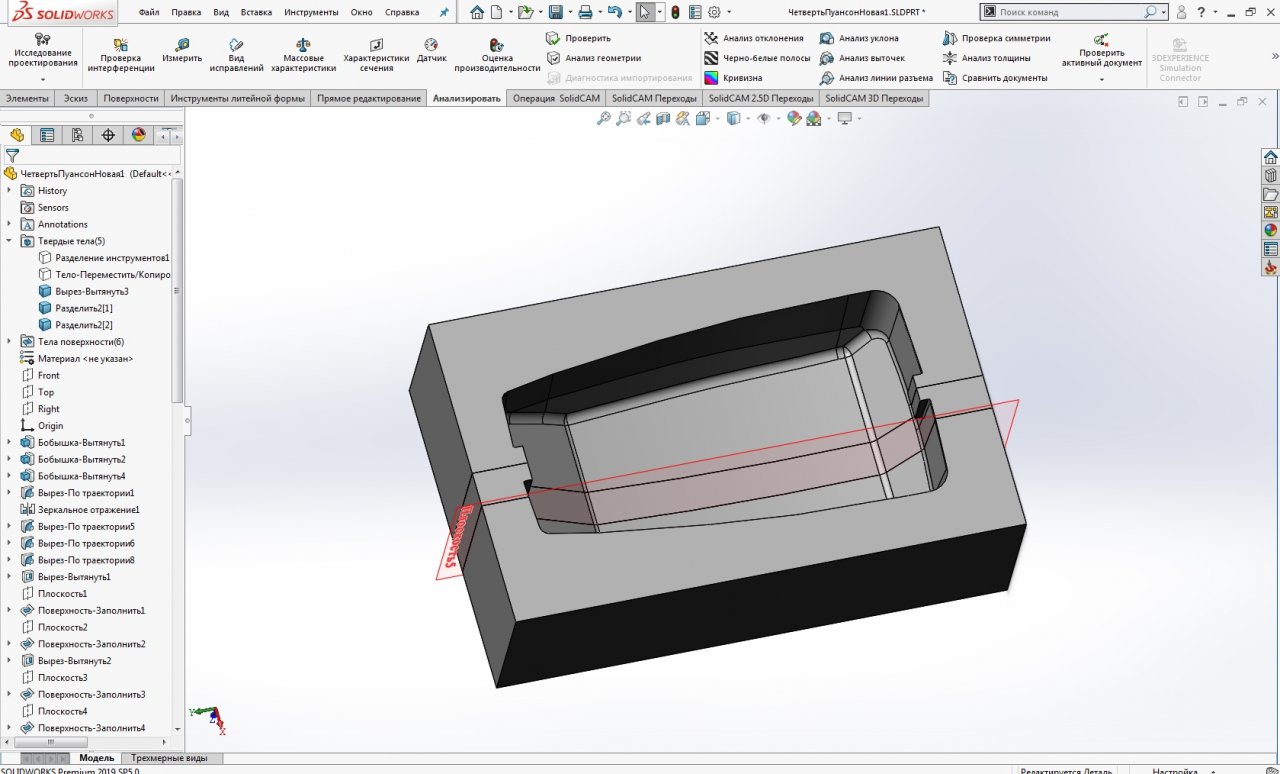The image size is (1280, 774).
Task: Click the Измерить (Measure) tool icon
Action: (182, 45)
